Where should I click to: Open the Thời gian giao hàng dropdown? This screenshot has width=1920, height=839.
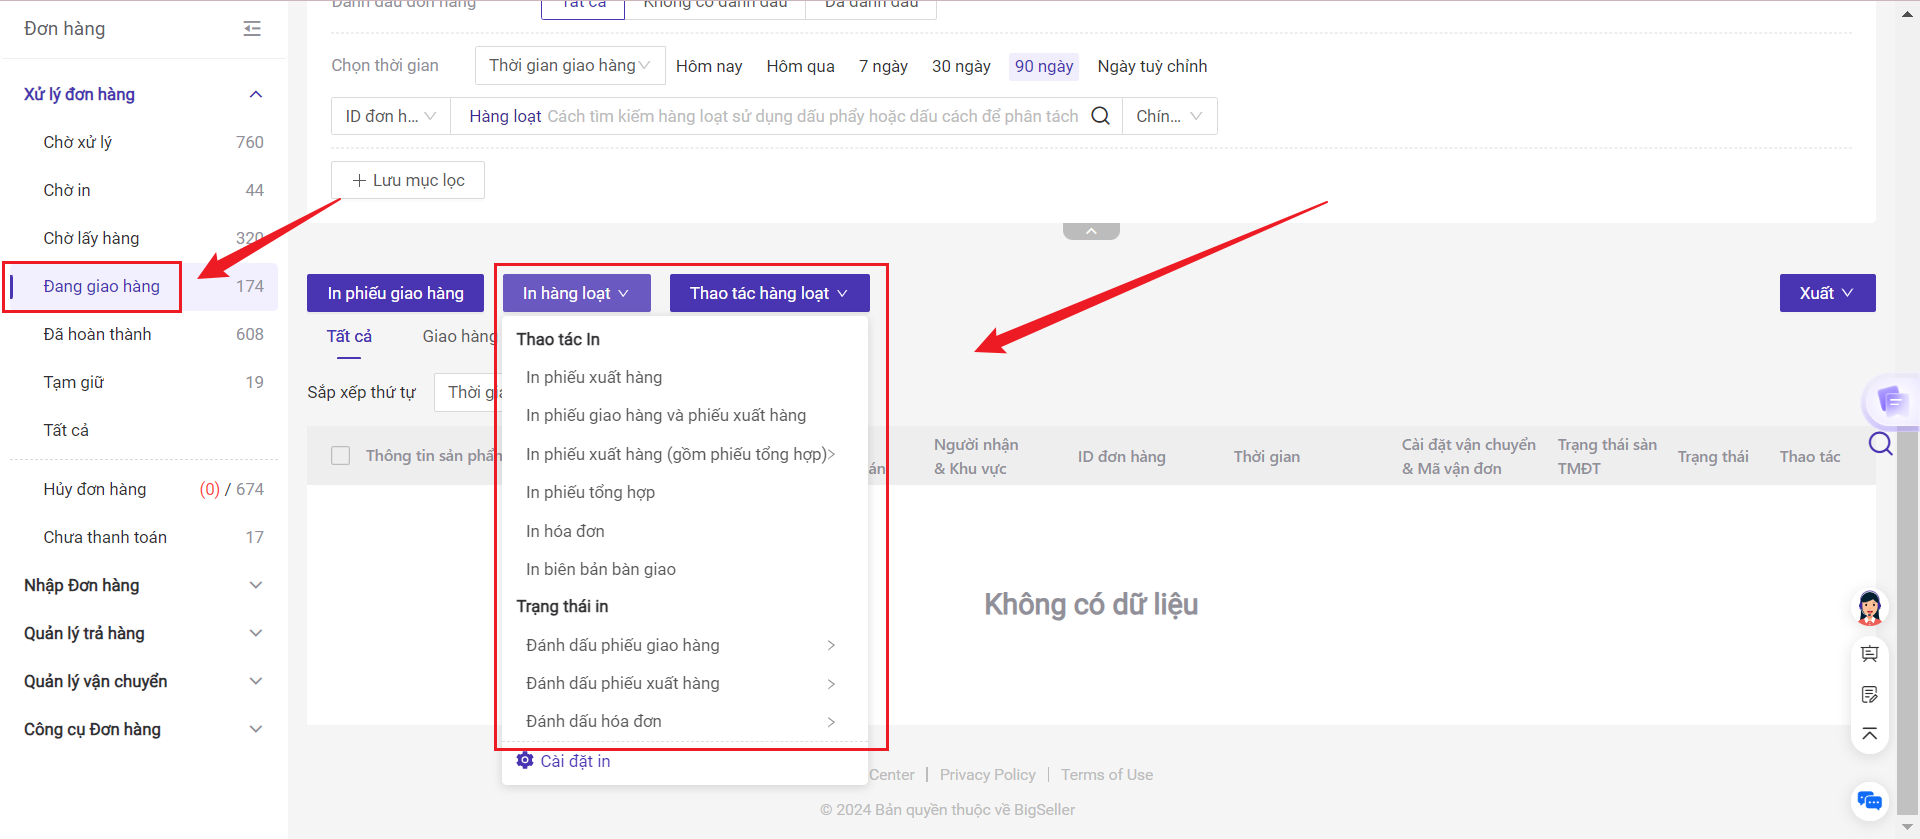click(x=569, y=66)
